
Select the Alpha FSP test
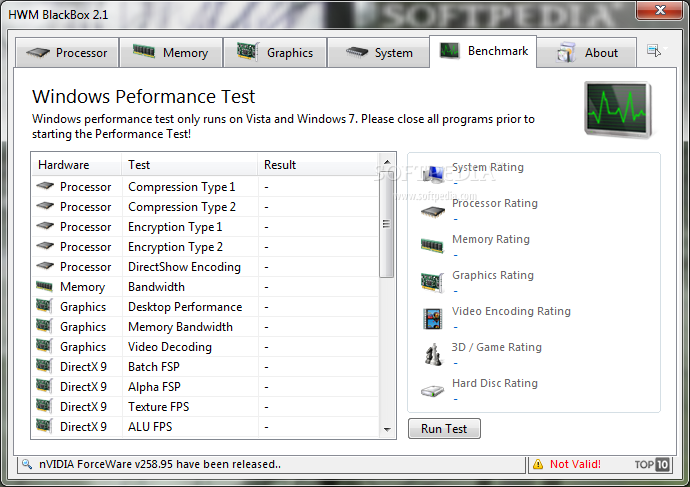(205, 387)
